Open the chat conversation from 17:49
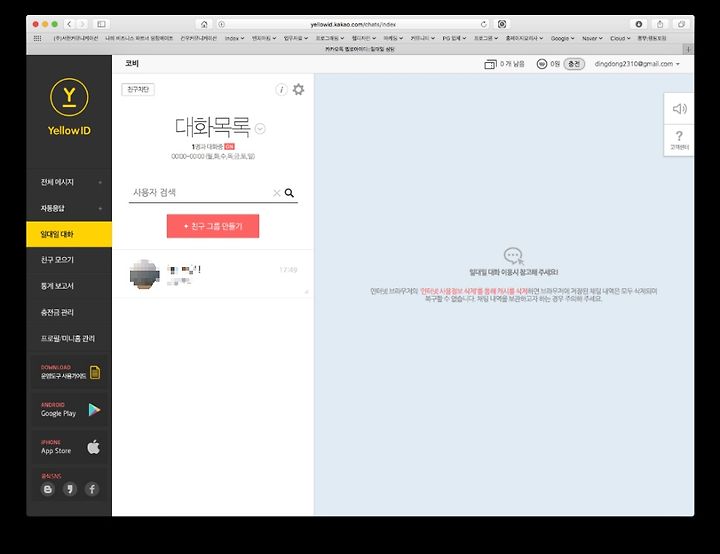Viewport: 720px width, 554px height. [213, 274]
